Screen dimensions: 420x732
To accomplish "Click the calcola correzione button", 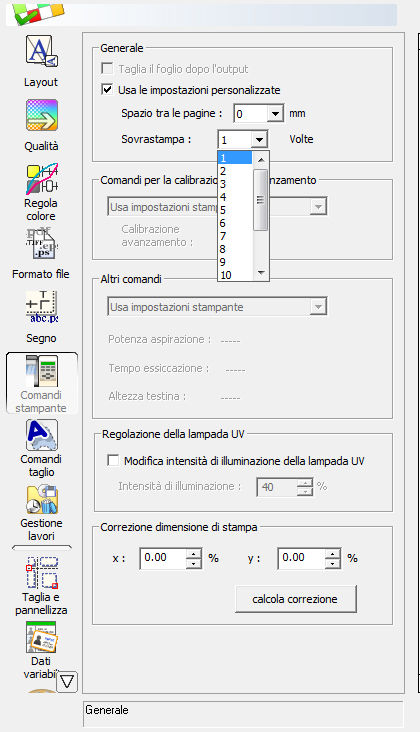I will point(295,599).
